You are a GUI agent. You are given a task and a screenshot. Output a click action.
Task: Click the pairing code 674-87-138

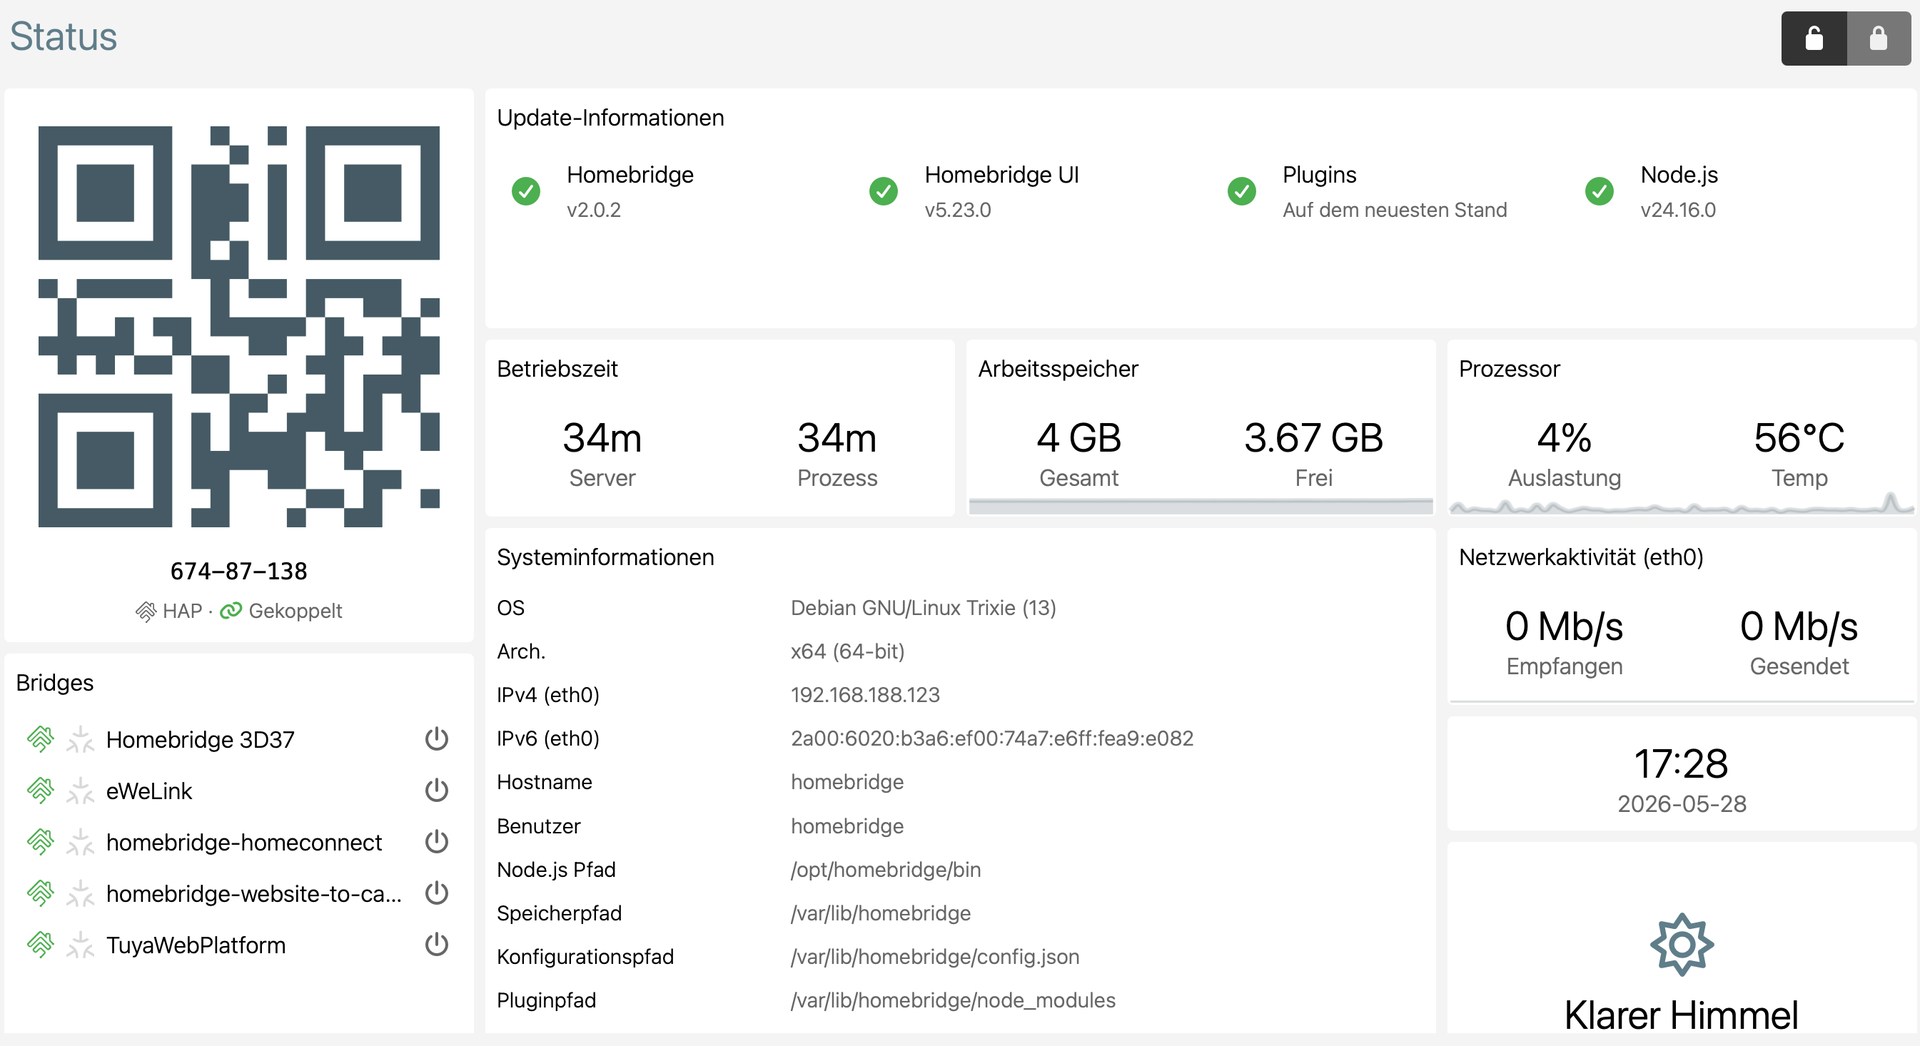click(239, 571)
